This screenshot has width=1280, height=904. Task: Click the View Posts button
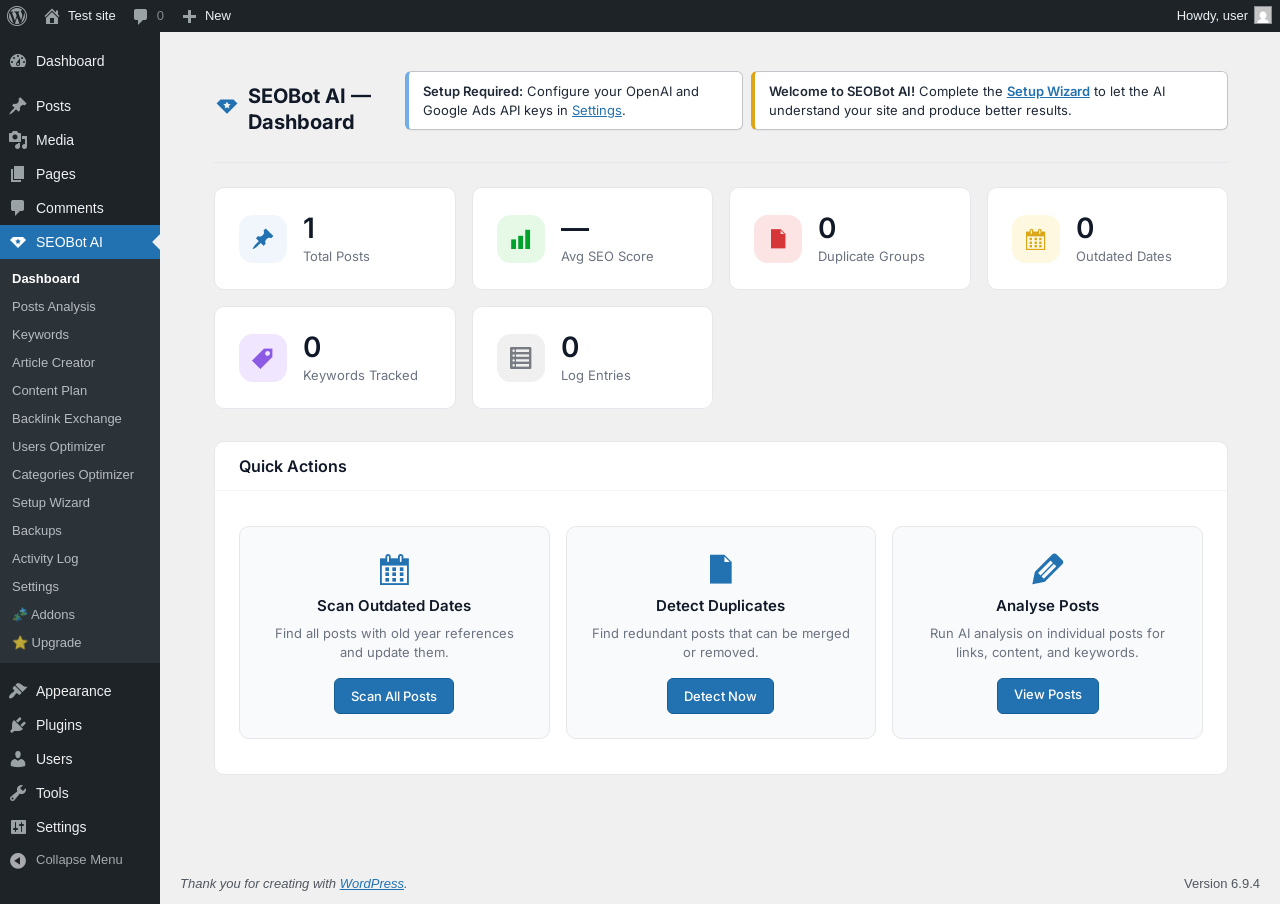pyautogui.click(x=1047, y=695)
